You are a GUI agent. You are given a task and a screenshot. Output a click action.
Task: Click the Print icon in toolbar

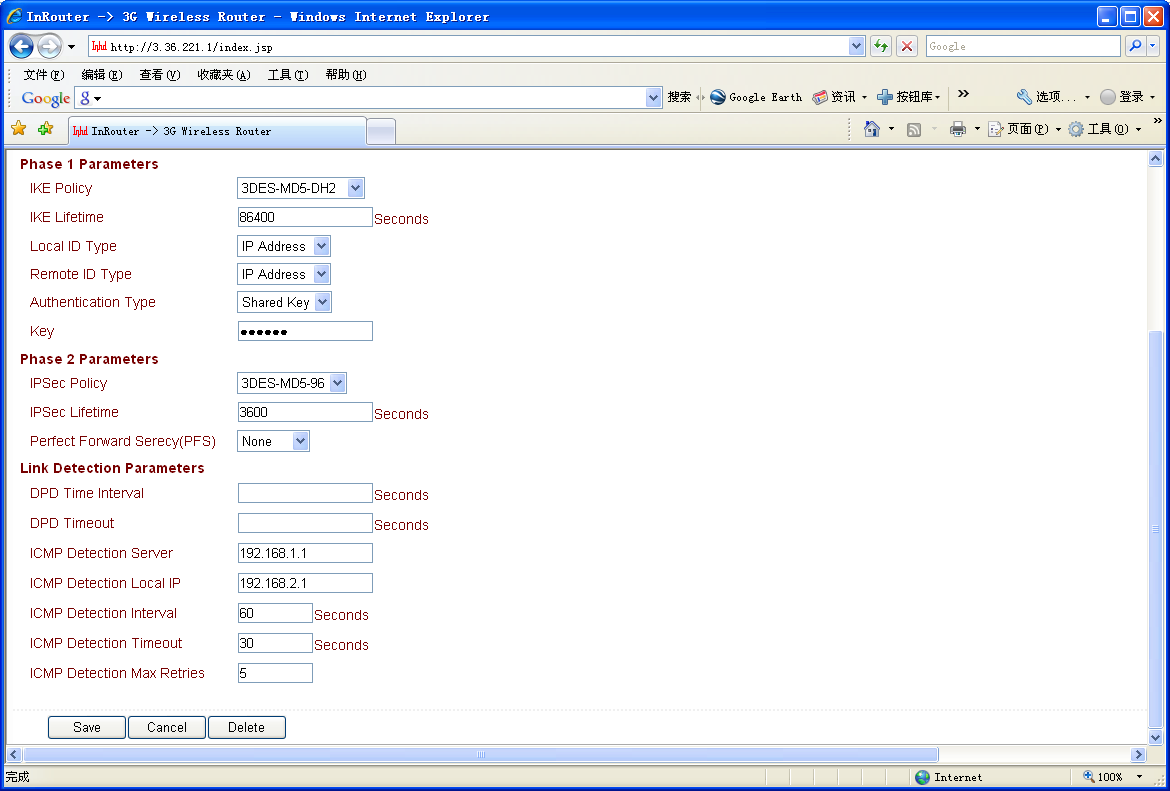(x=957, y=129)
